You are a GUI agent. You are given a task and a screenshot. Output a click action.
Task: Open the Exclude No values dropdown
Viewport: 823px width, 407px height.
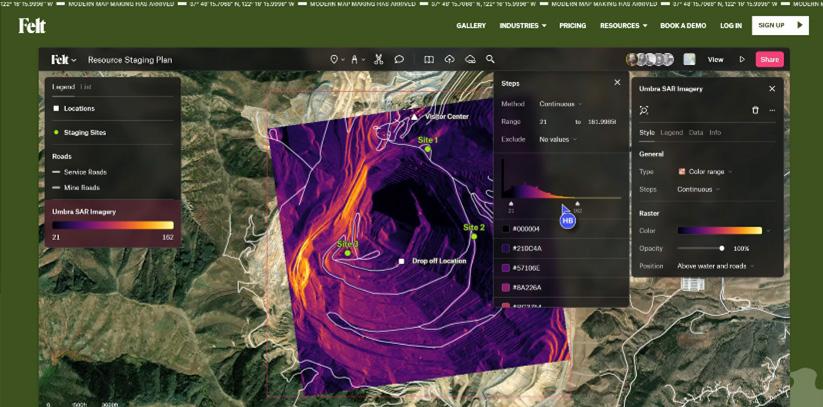tap(558, 139)
